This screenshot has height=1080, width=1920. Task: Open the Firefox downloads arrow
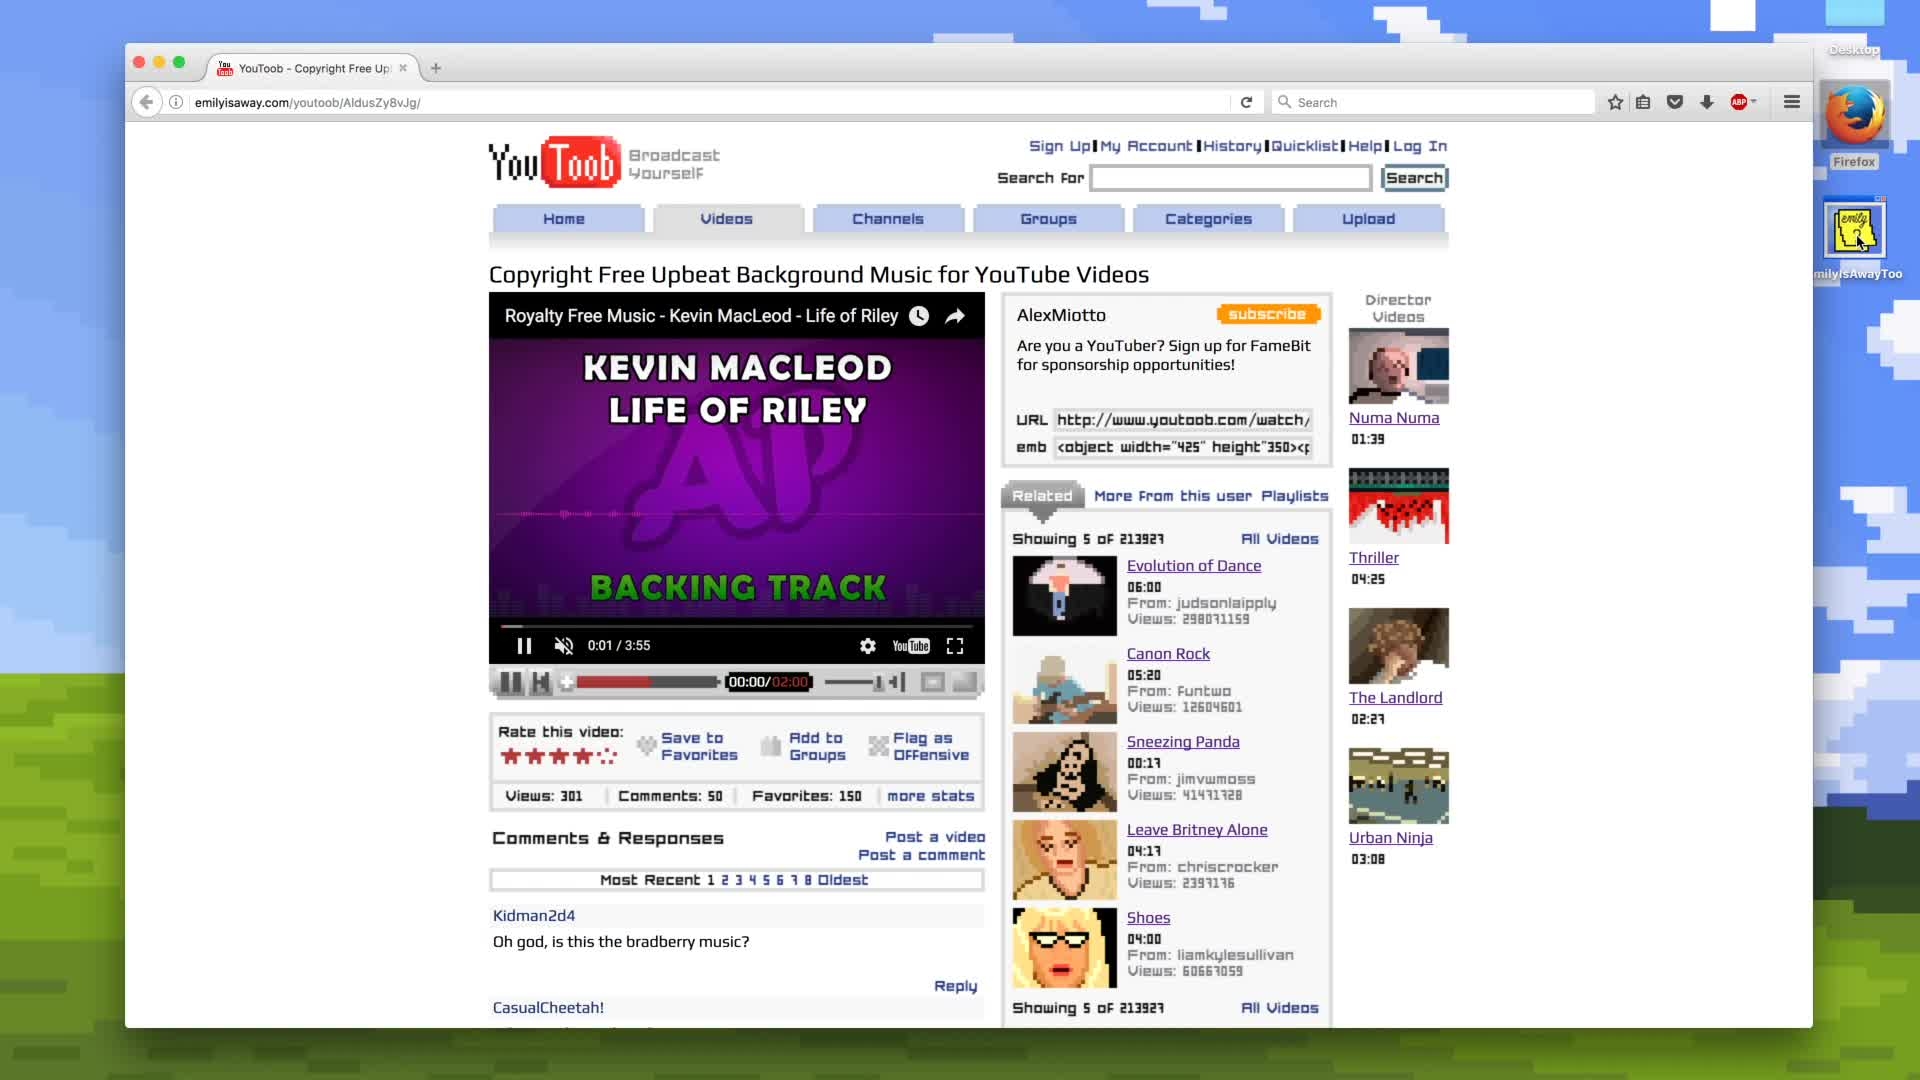tap(1707, 102)
